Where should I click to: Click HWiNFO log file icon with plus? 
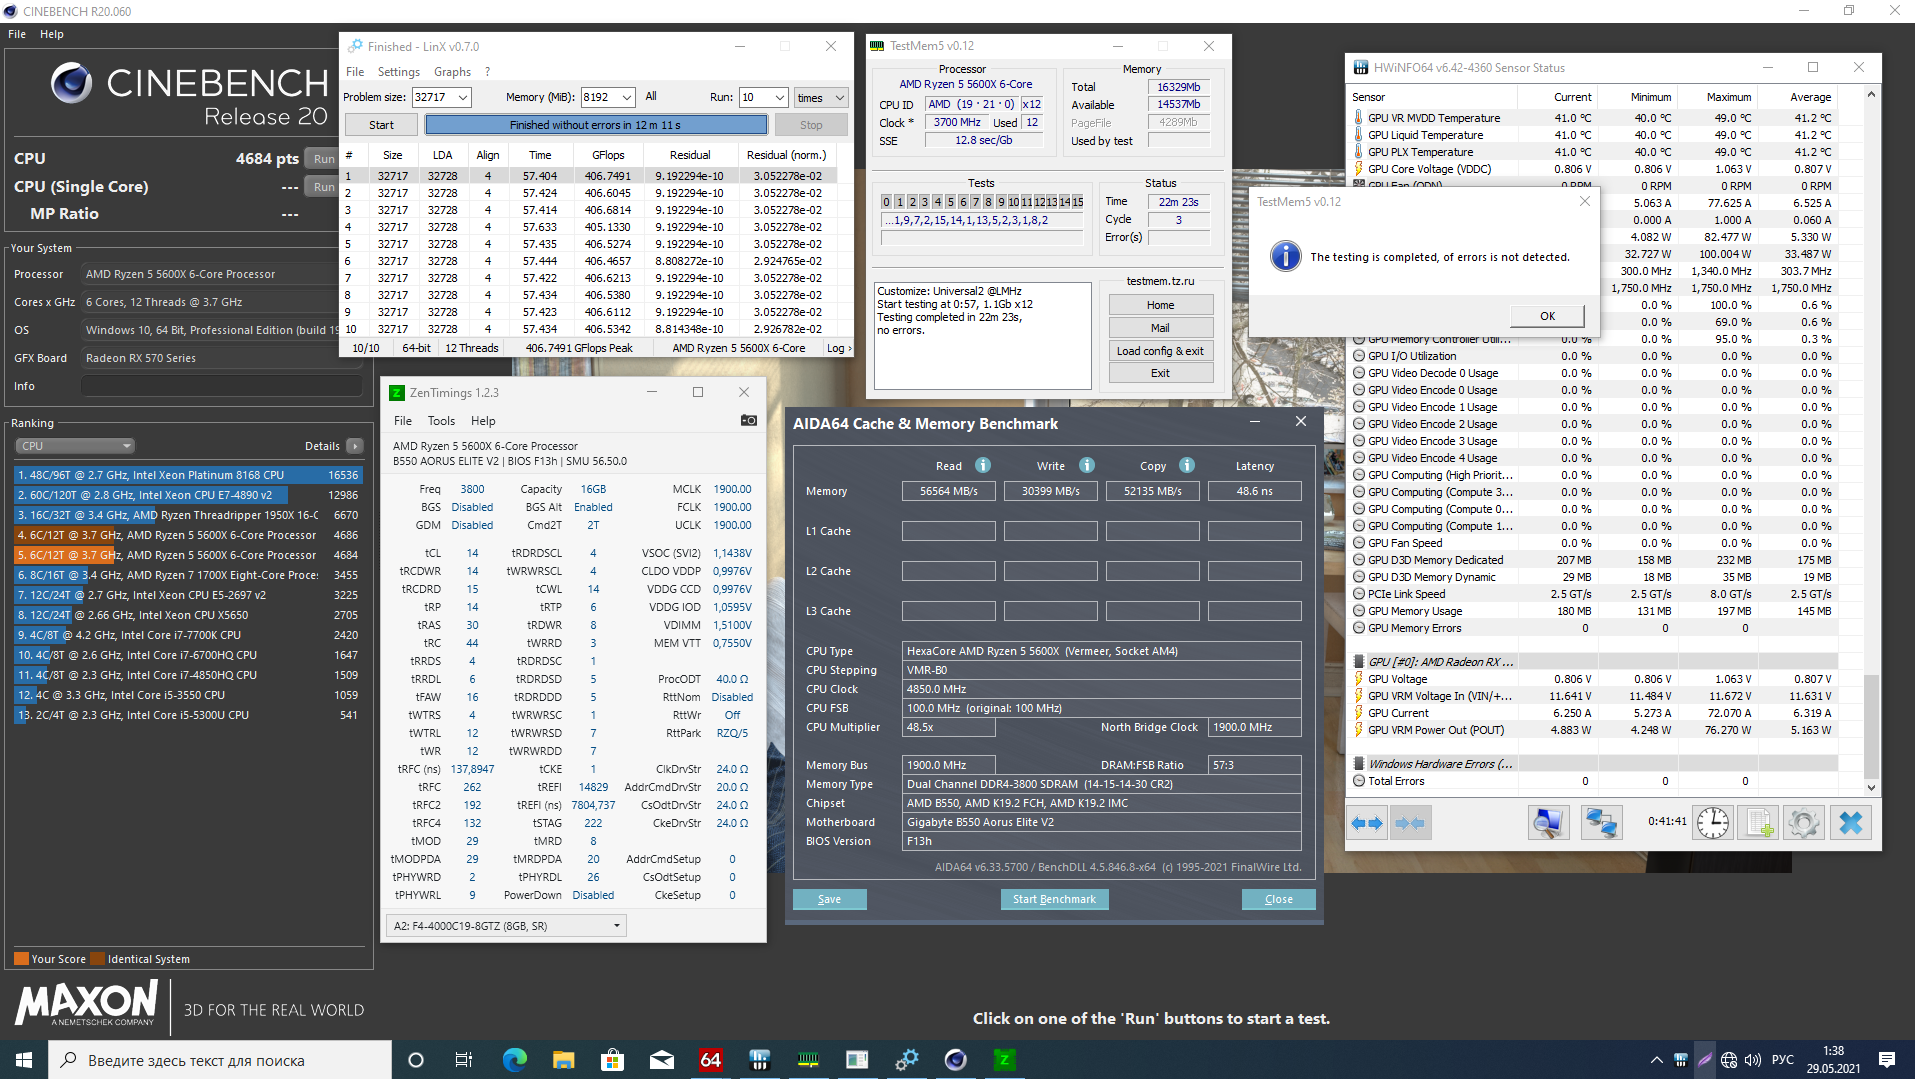pyautogui.click(x=1758, y=823)
